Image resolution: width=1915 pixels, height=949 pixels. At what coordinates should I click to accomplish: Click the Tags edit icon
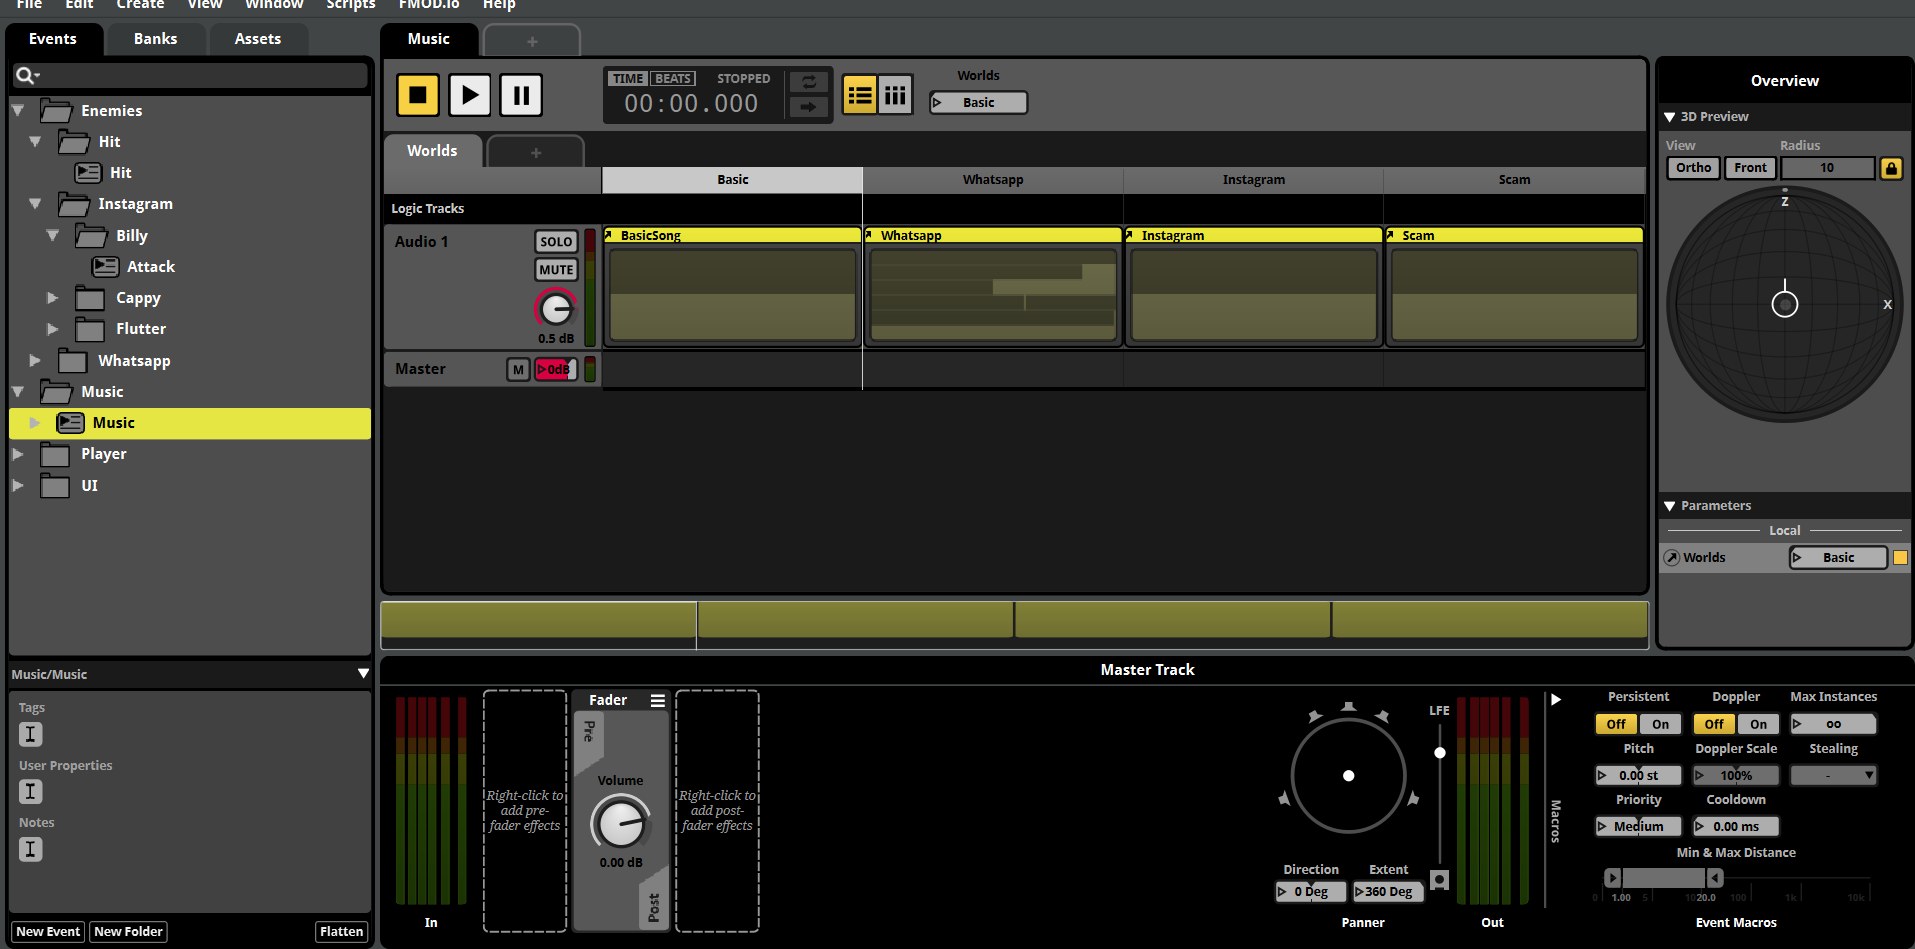tap(30, 735)
